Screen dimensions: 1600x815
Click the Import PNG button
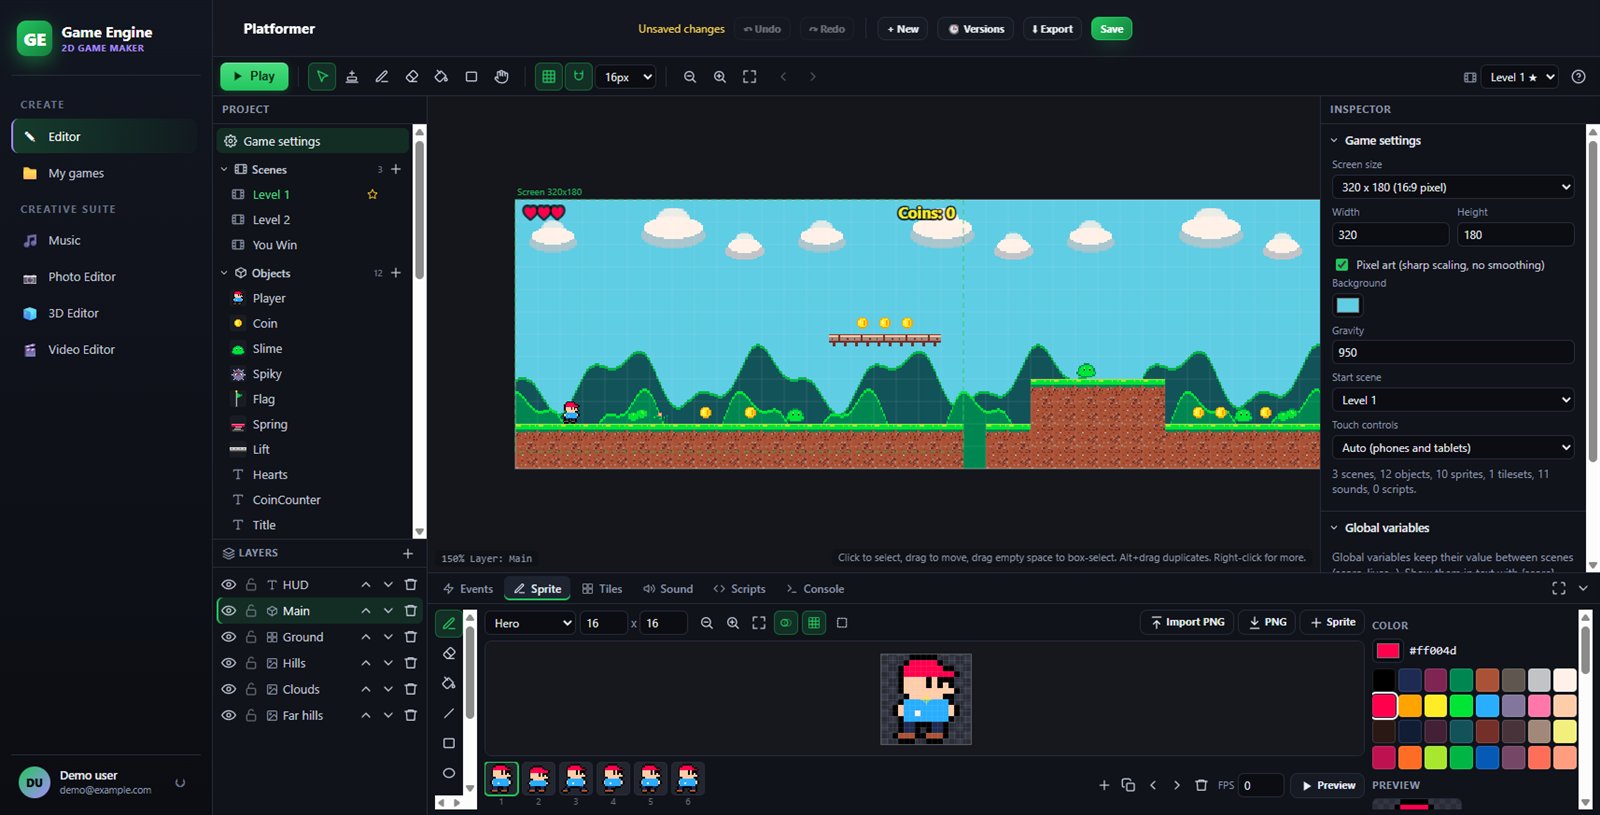tap(1187, 622)
